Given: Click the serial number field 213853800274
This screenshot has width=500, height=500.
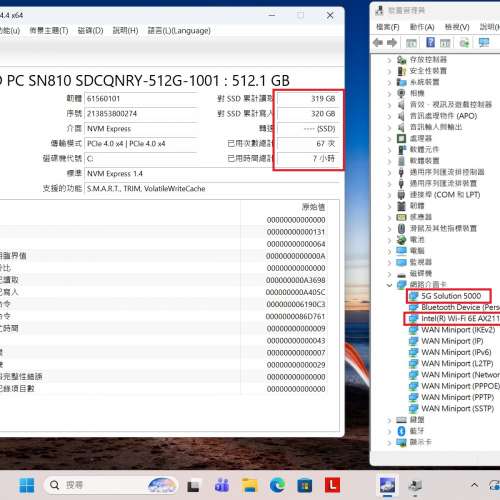Looking at the screenshot, I should pyautogui.click(x=142, y=114).
